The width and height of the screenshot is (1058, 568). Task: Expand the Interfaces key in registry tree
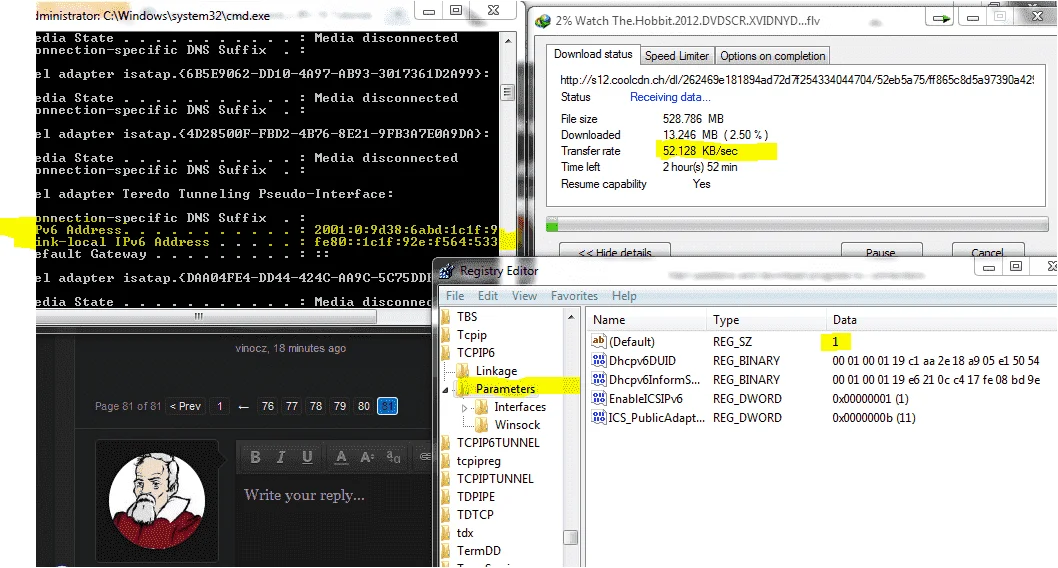464,407
